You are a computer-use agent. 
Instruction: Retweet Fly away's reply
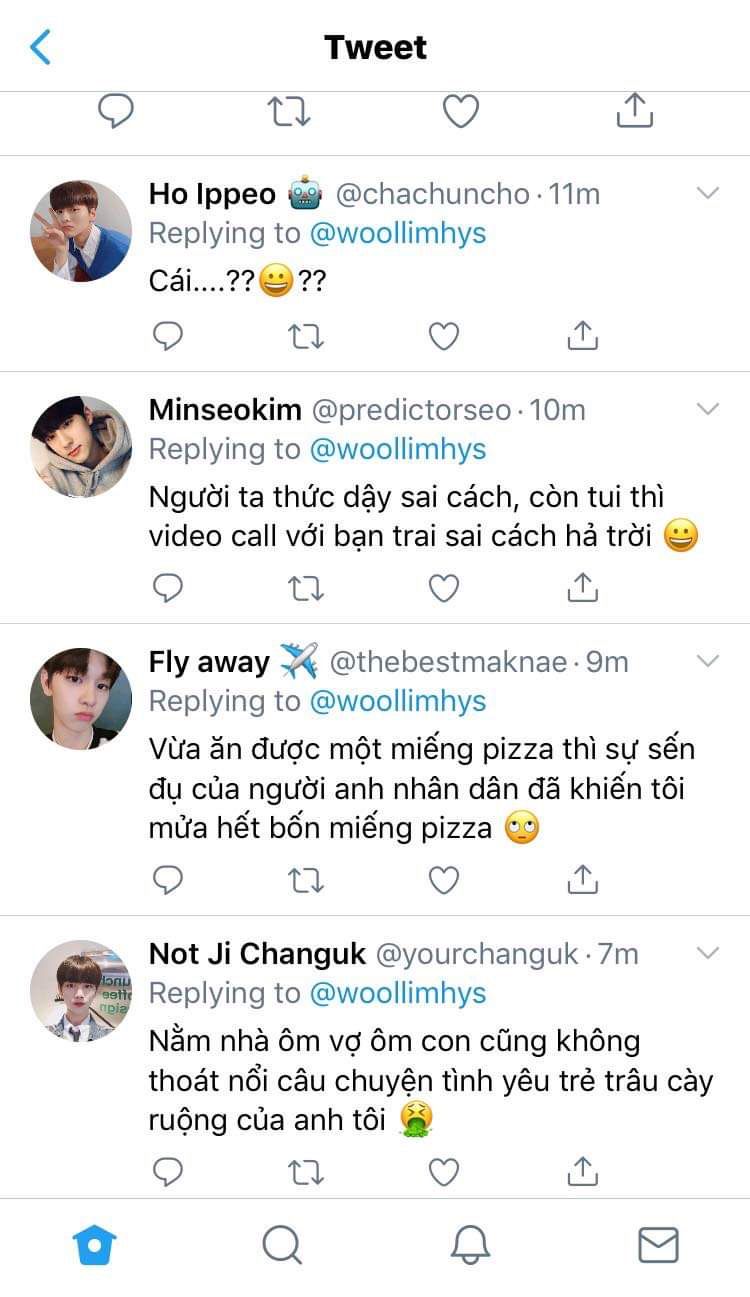[x=306, y=880]
